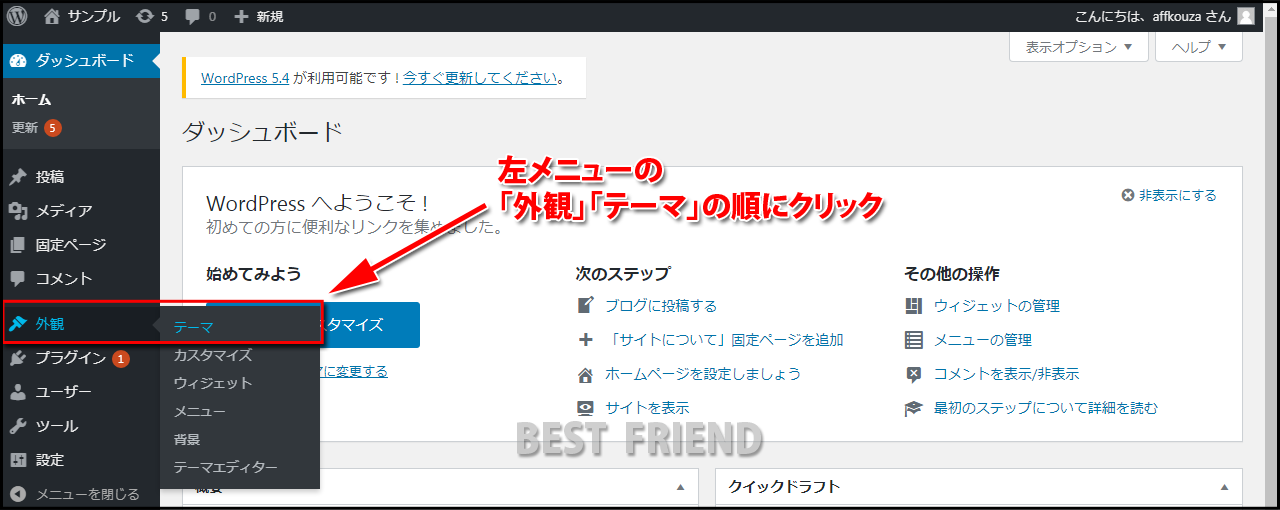
Task: Open the ウィジェットの管理 link
Action: (x=997, y=306)
